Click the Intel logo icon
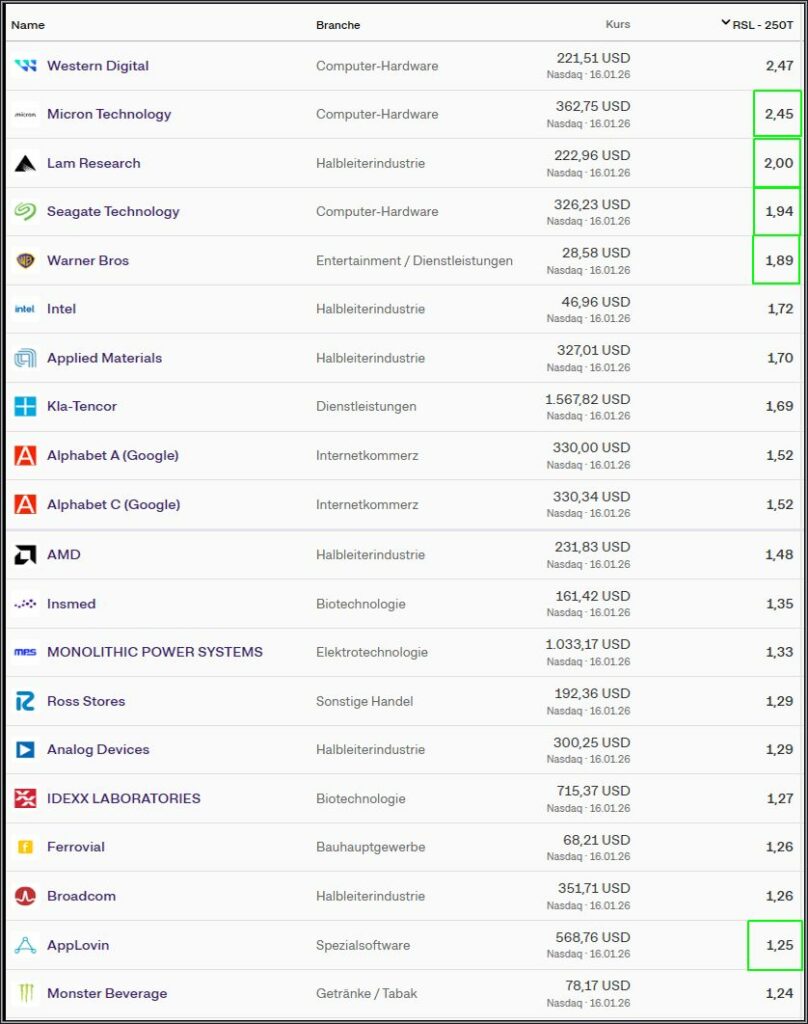 25,310
